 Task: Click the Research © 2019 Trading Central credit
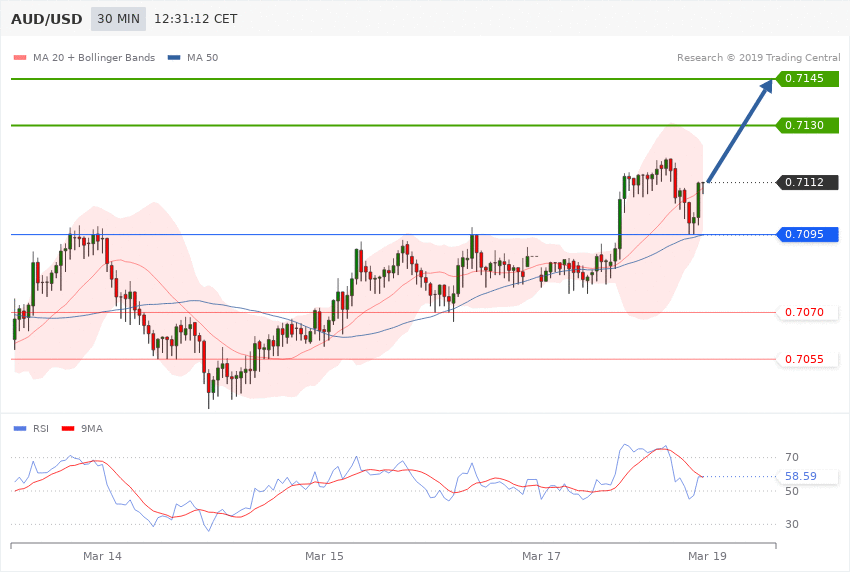coord(758,57)
